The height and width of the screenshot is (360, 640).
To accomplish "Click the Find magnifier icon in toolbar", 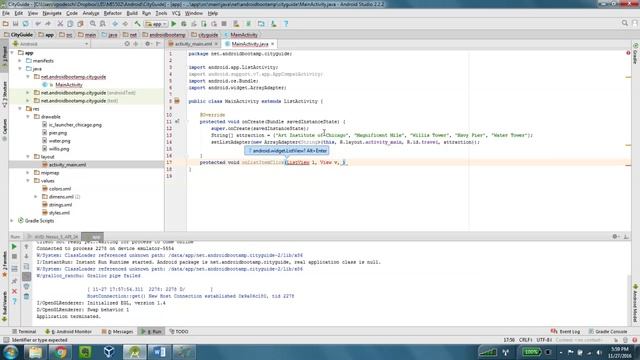I will 93,24.
